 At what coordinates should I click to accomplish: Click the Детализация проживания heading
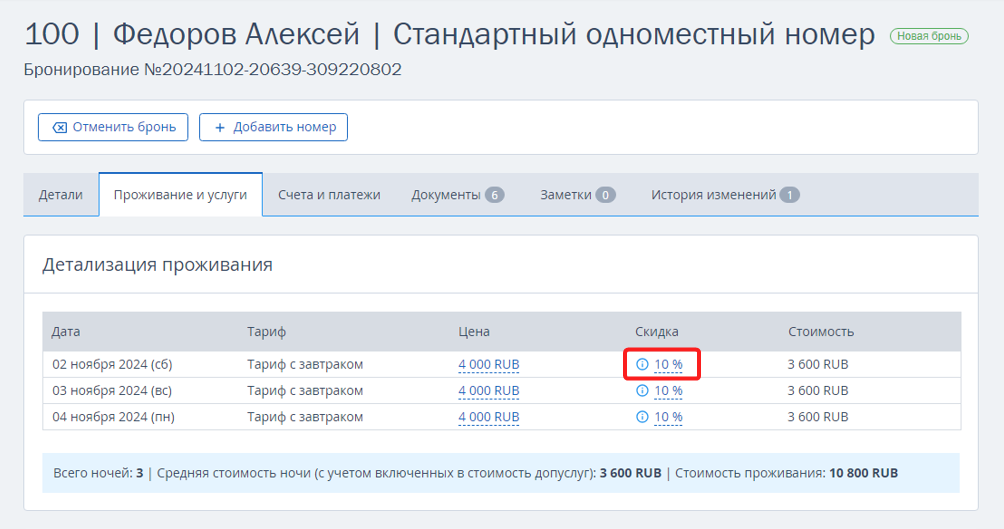[158, 264]
